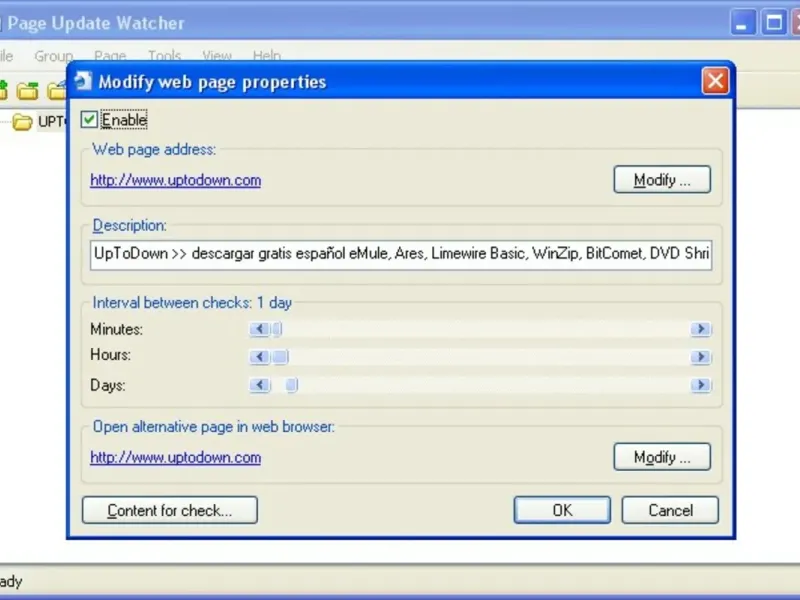
Task: Click the Days slider thumb
Action: (291, 385)
